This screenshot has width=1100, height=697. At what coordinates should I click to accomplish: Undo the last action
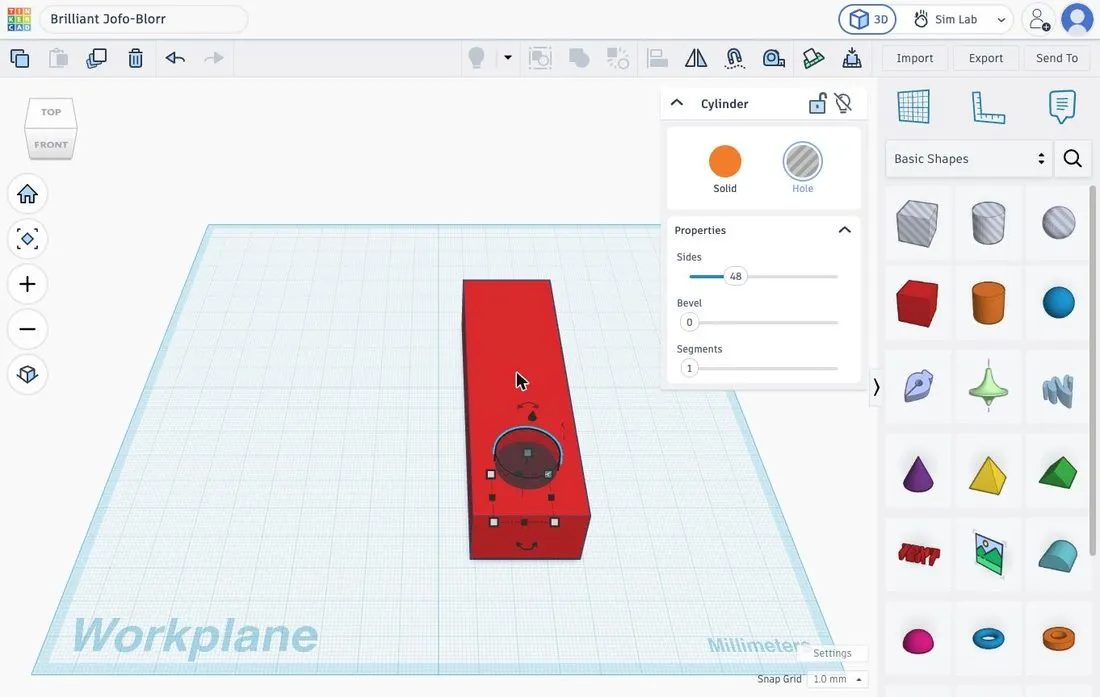click(x=175, y=58)
